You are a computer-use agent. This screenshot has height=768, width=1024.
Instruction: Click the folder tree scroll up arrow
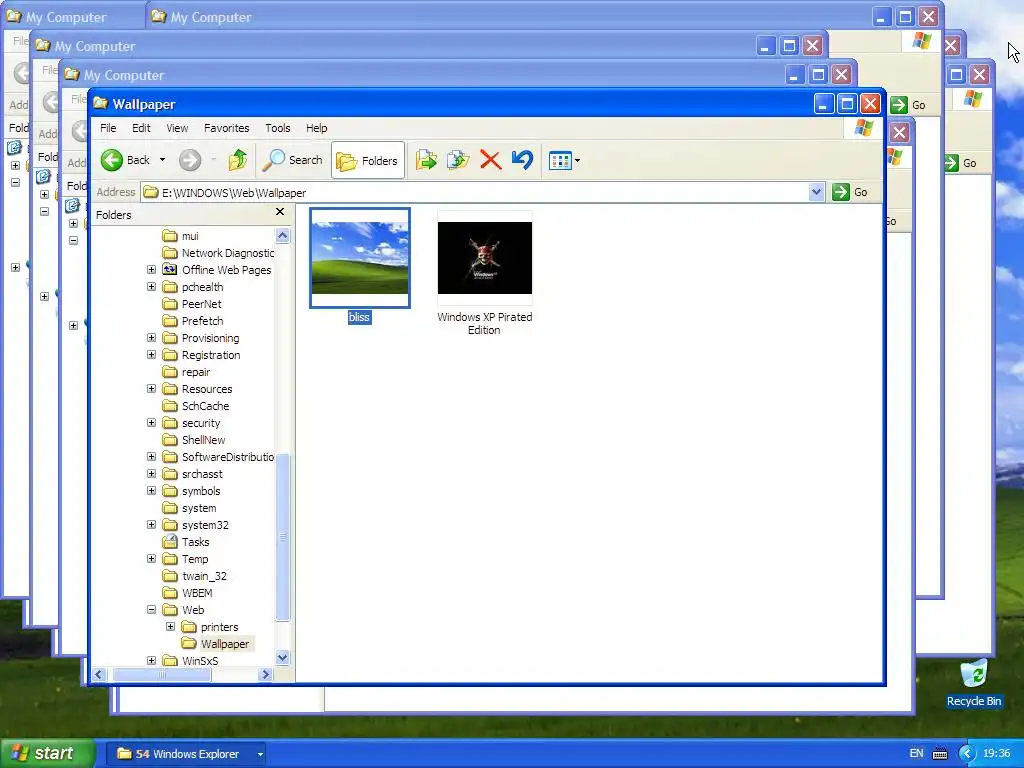283,236
